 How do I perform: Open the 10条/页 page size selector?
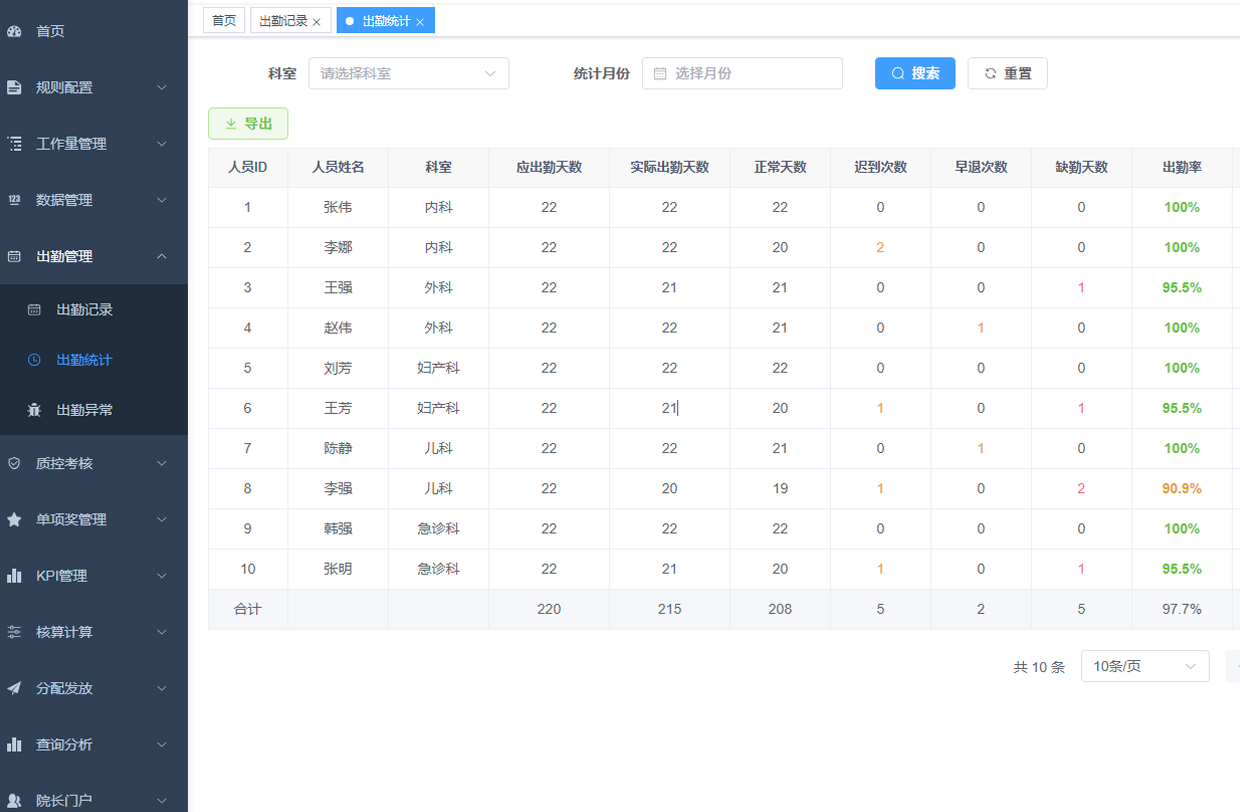(1144, 666)
